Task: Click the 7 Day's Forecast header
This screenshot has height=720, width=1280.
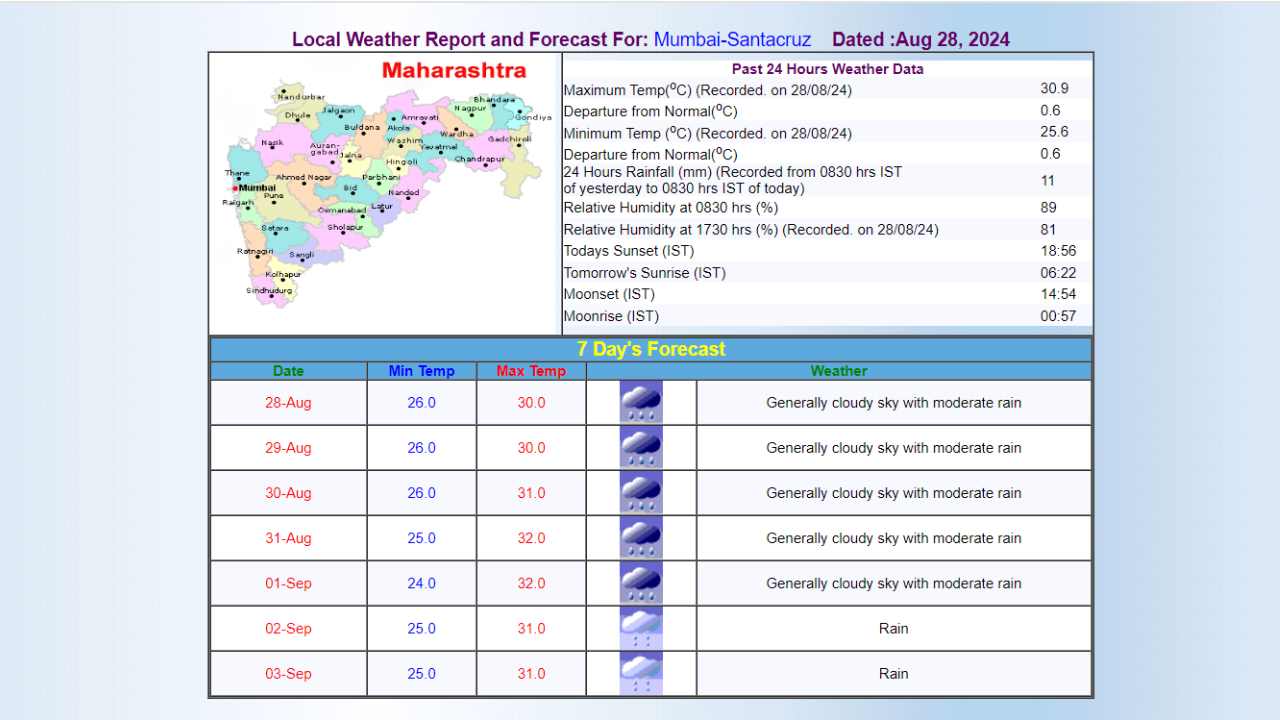Action: 651,349
